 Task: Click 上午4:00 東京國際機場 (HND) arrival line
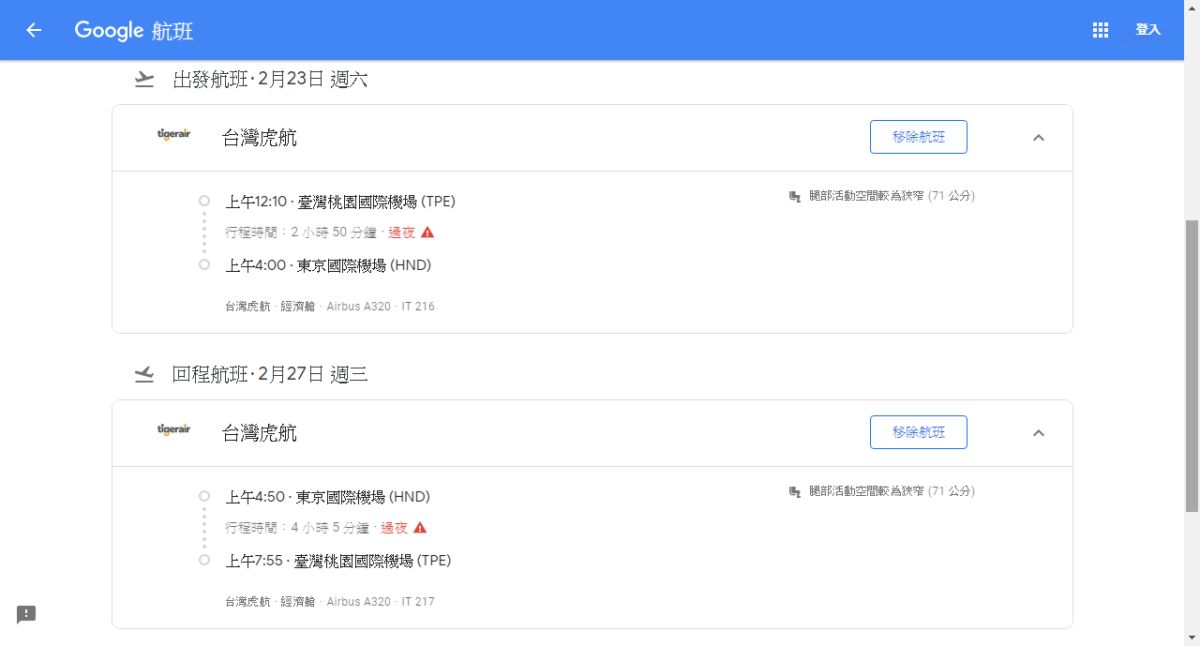328,265
